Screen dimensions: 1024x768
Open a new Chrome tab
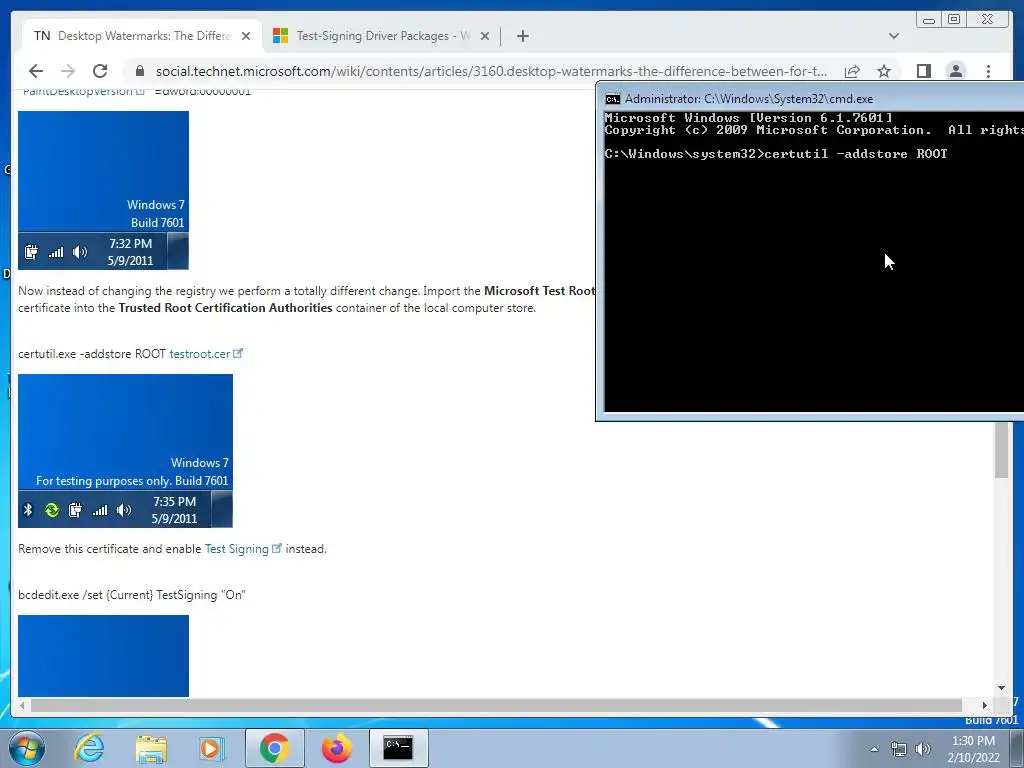(522, 36)
